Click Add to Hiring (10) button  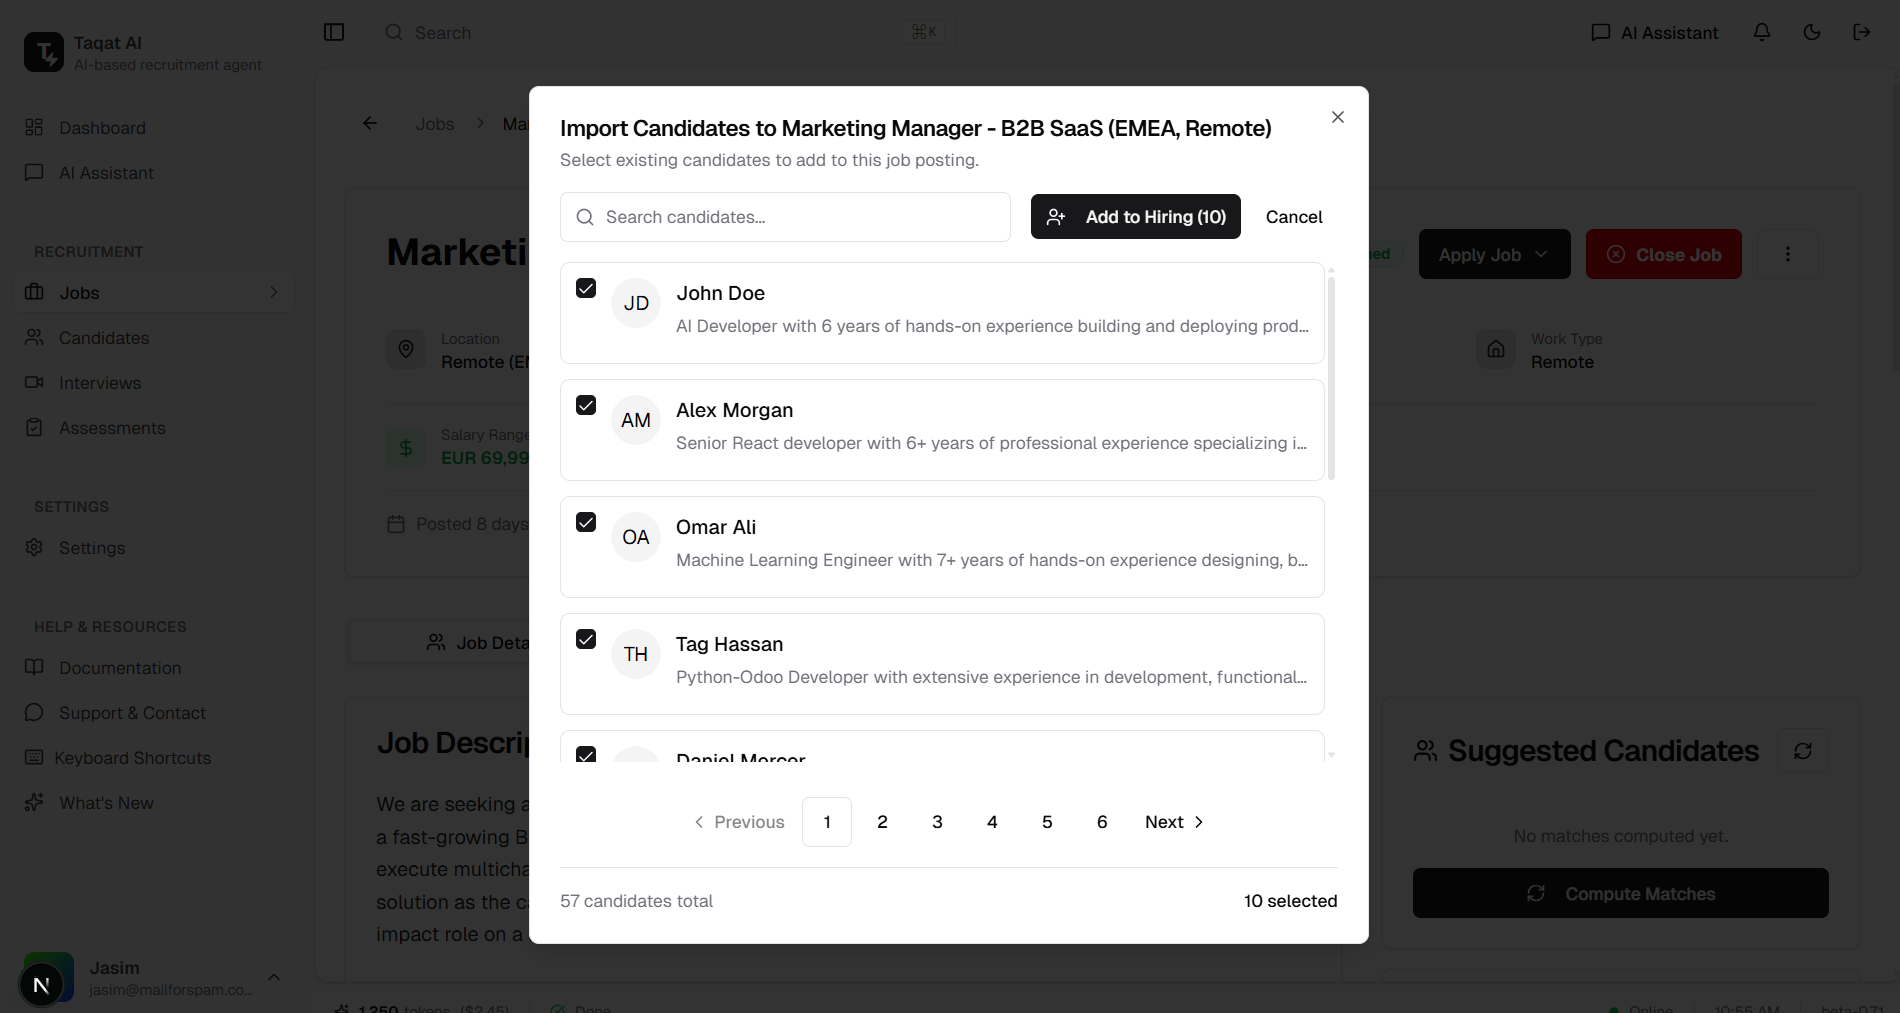(x=1135, y=217)
